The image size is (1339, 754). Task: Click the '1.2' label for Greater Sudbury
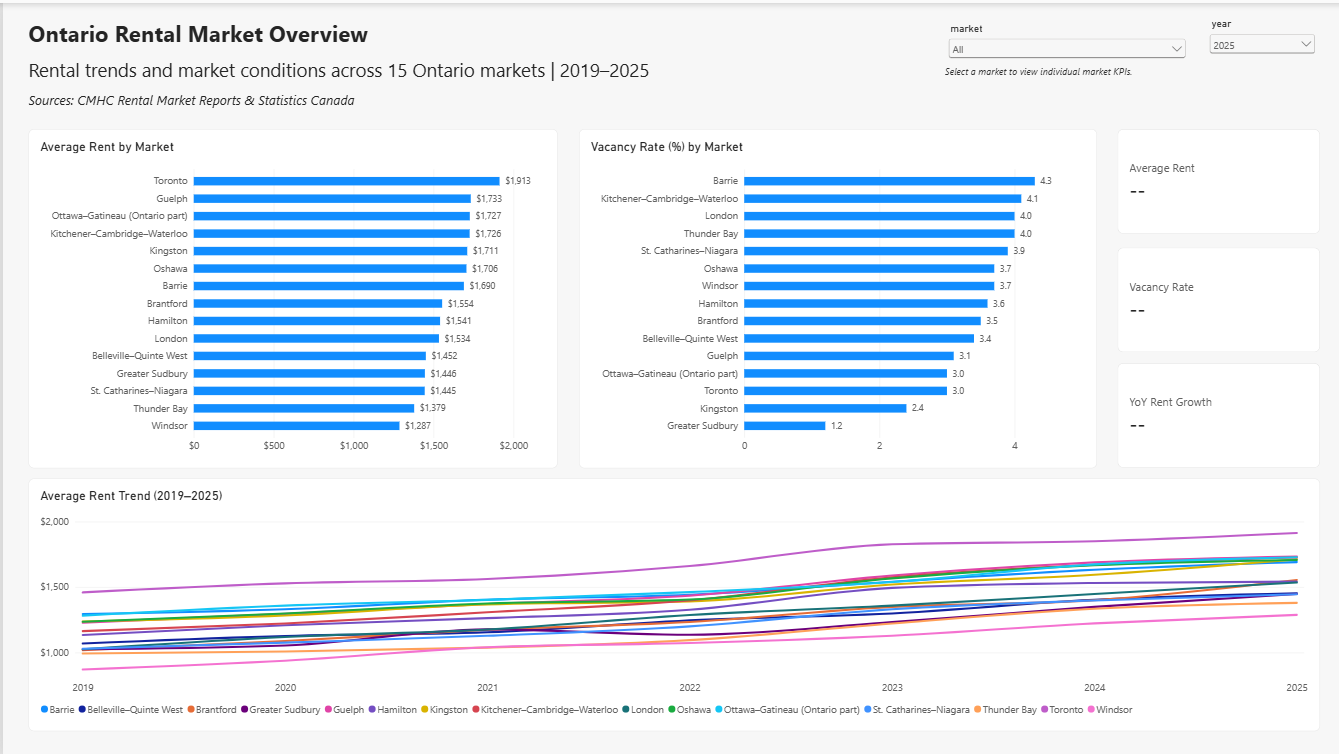(837, 426)
